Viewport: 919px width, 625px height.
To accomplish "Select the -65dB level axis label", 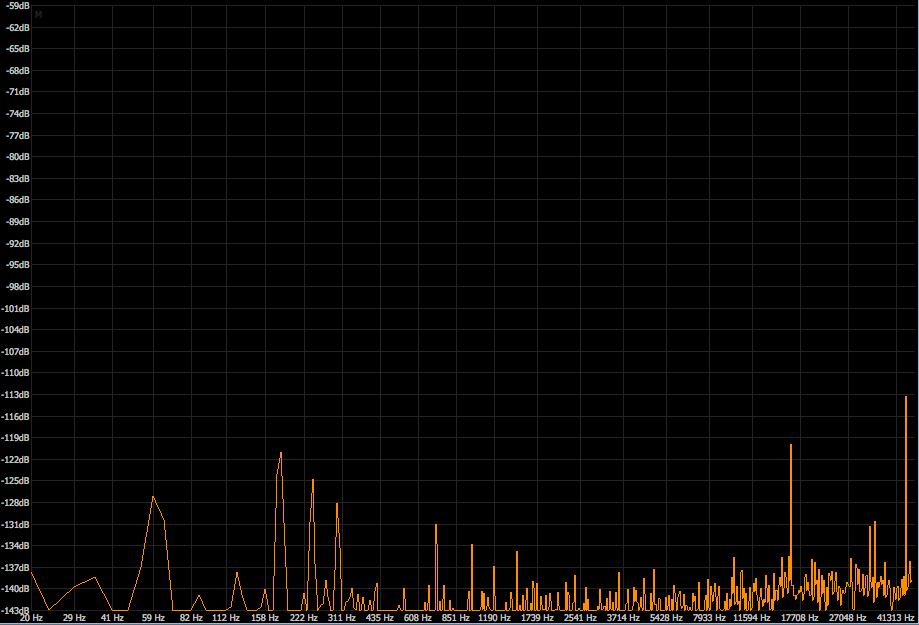I will click(18, 49).
